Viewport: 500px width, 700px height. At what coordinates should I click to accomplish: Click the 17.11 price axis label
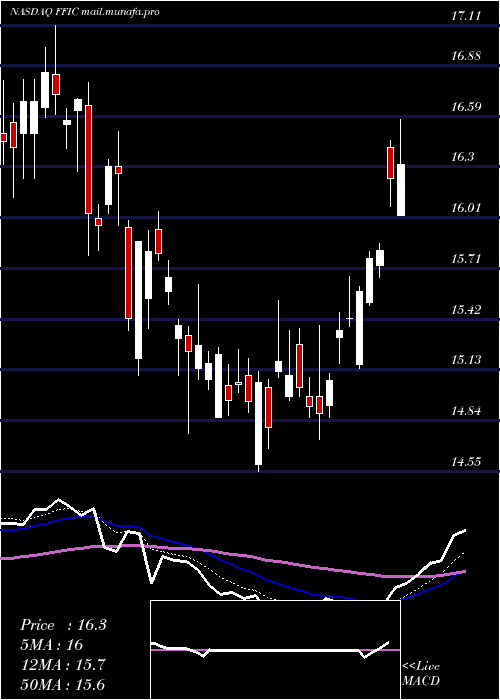(466, 16)
